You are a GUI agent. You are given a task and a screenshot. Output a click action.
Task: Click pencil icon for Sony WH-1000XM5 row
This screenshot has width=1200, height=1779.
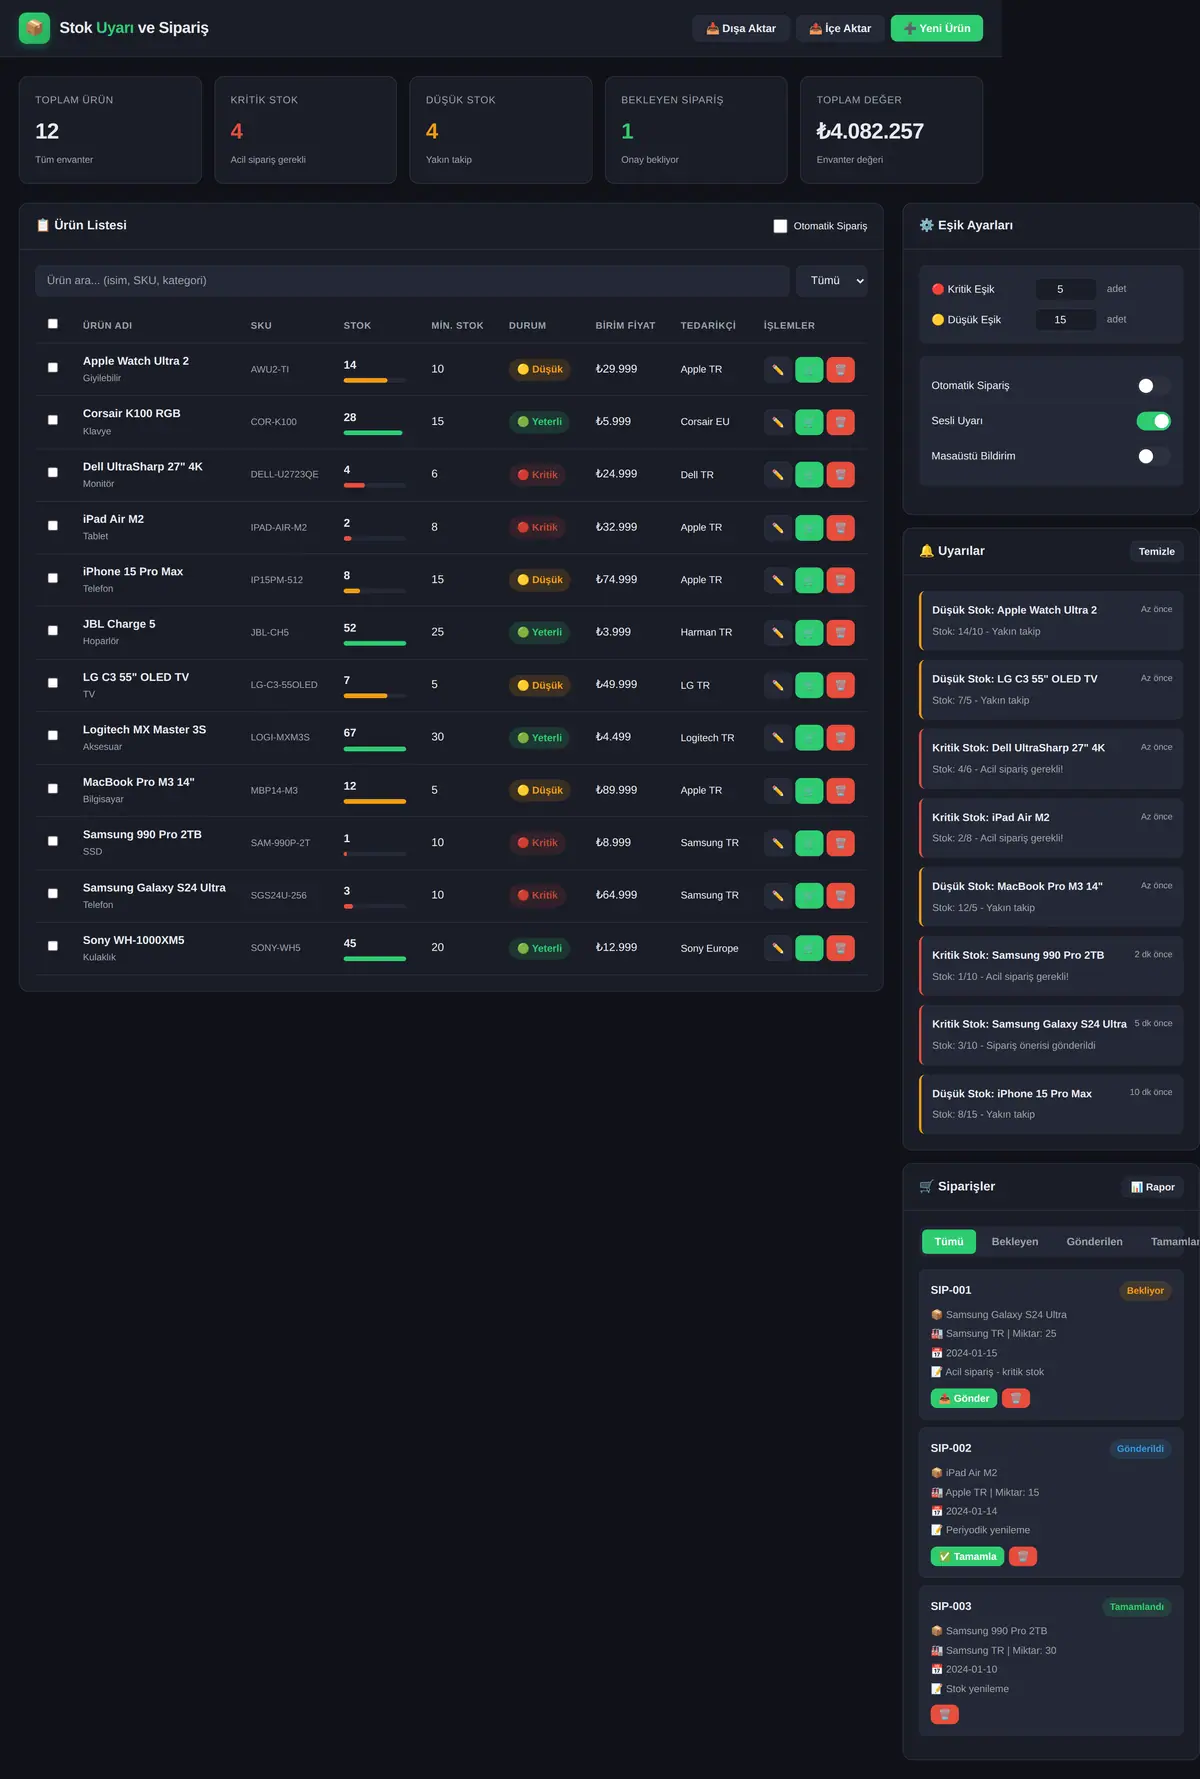(x=777, y=948)
